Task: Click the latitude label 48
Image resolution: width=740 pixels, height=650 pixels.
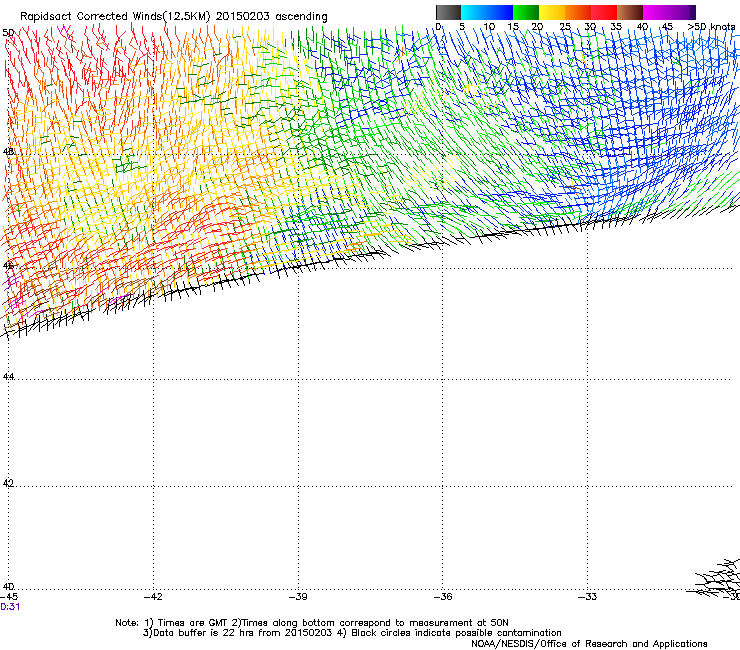Action: 8,152
